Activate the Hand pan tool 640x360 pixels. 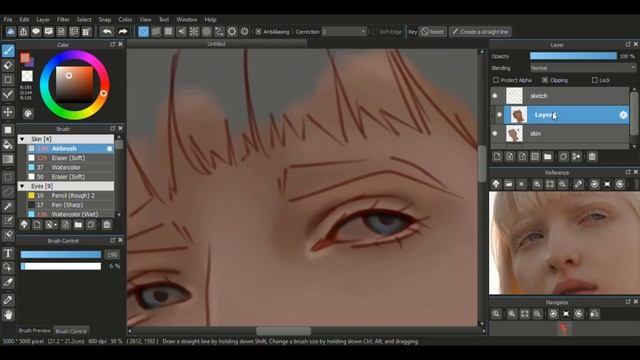click(8, 315)
